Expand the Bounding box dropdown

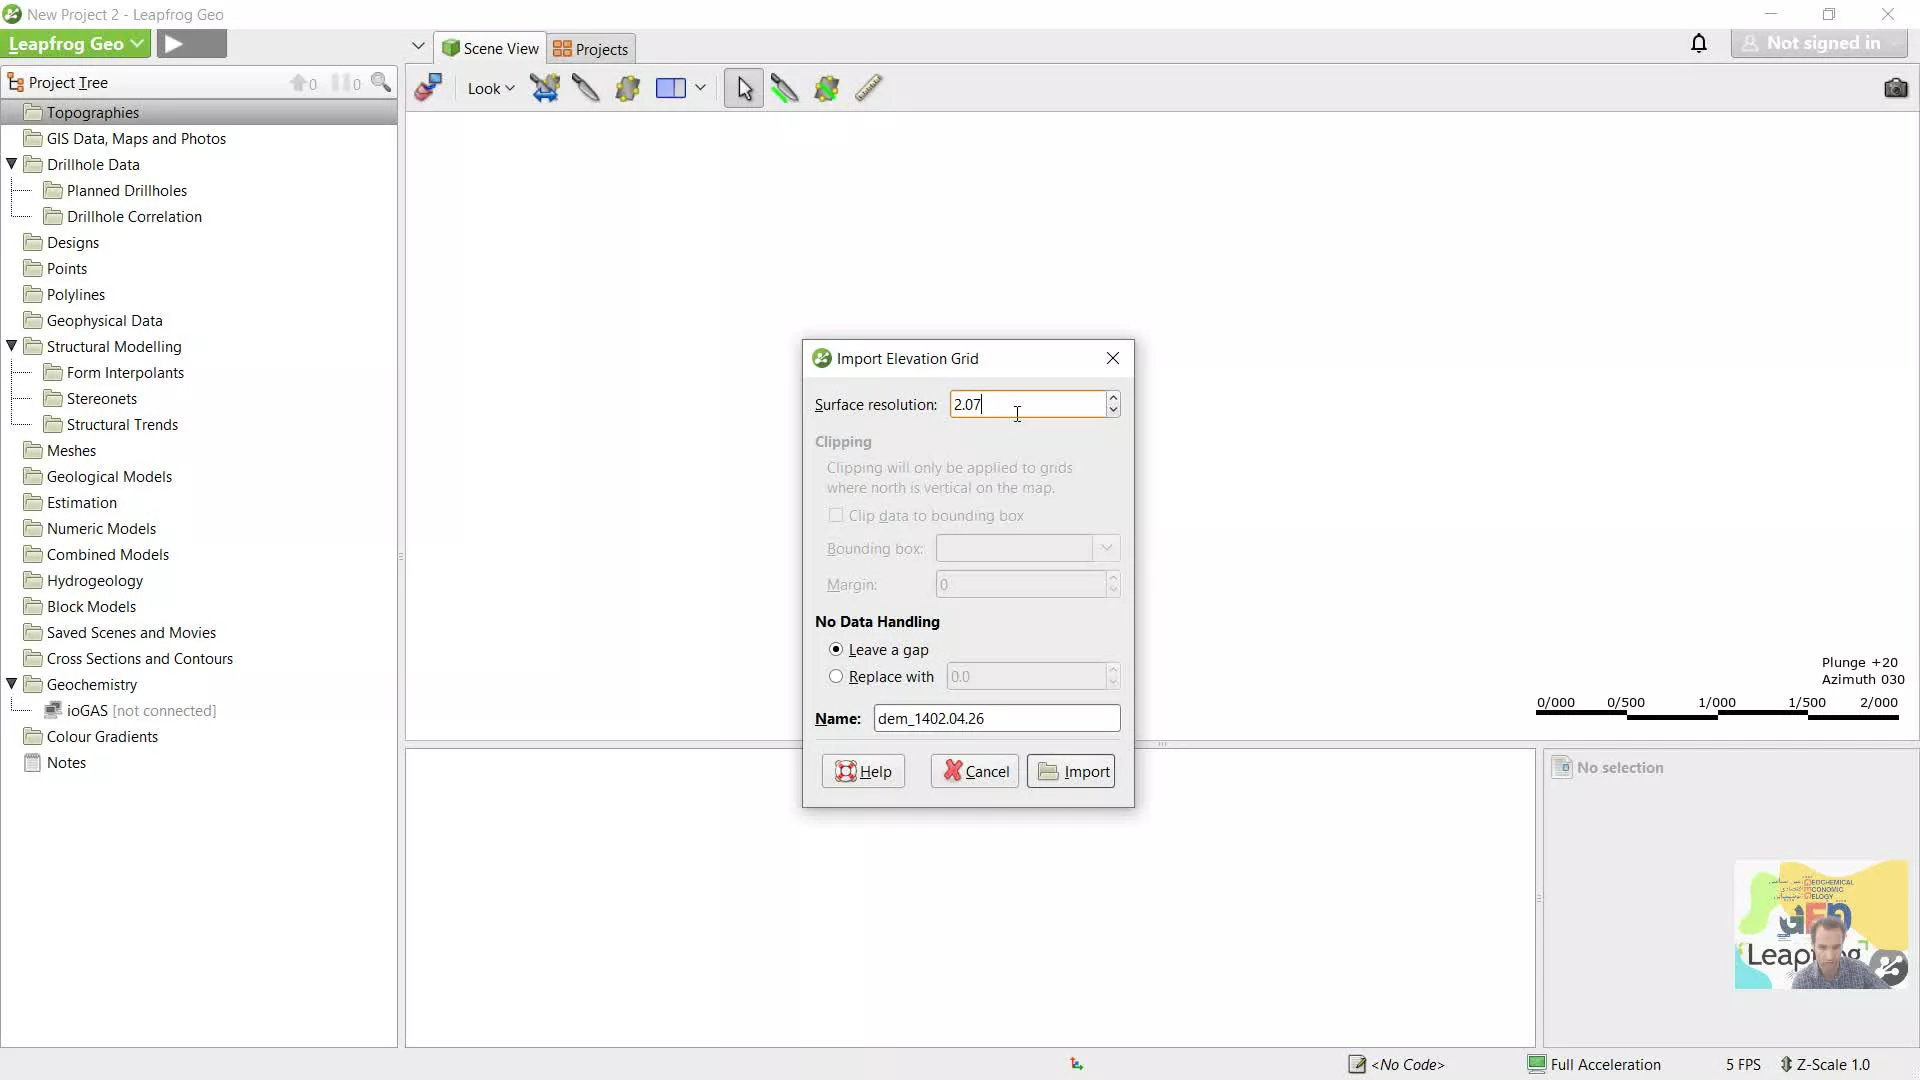point(1108,547)
